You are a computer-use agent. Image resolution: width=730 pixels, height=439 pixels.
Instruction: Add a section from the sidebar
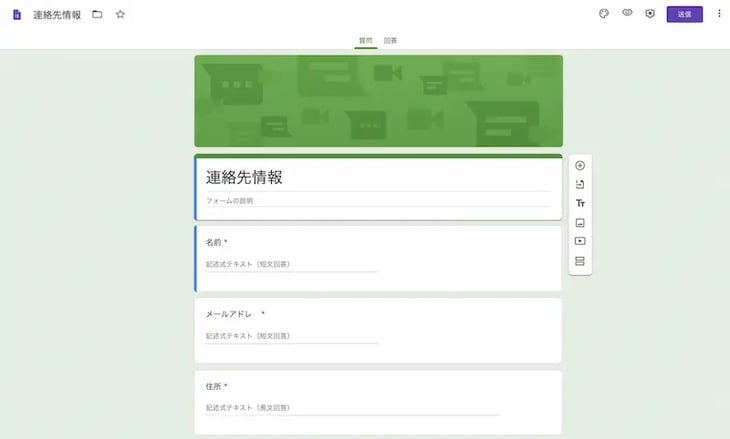(580, 261)
